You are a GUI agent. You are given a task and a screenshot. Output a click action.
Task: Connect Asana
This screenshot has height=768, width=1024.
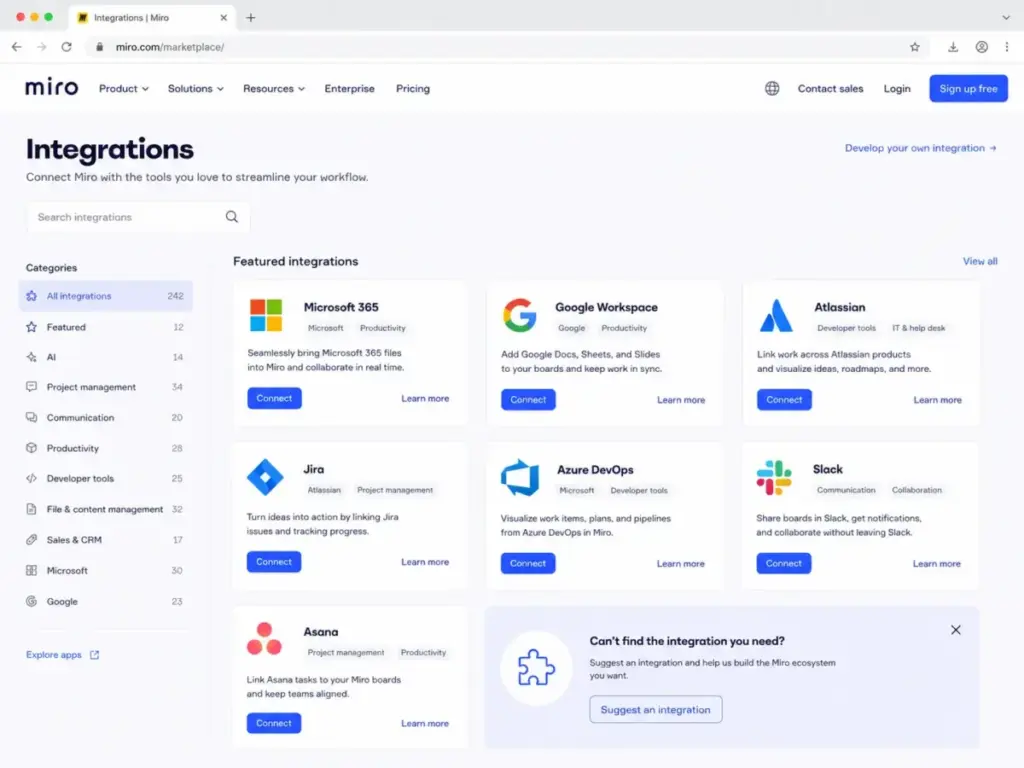[274, 723]
